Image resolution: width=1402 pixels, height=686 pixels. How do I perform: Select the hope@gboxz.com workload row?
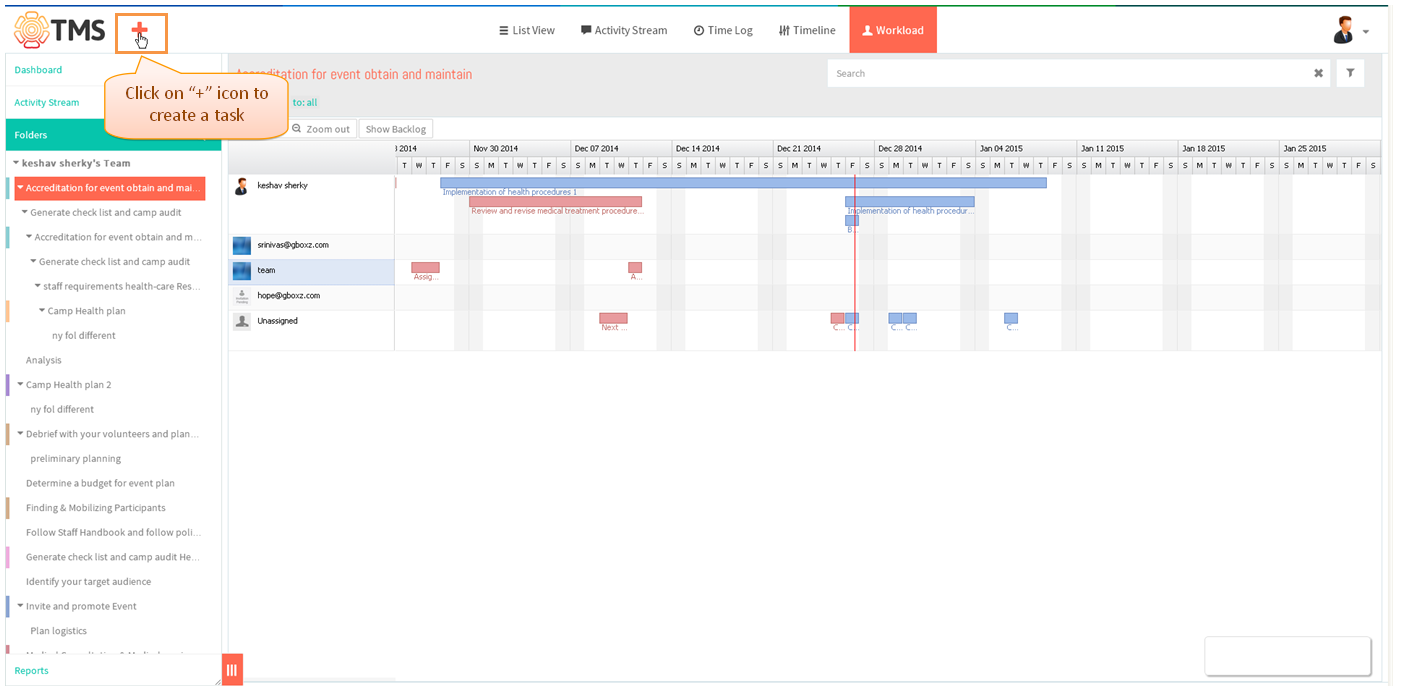coord(312,296)
